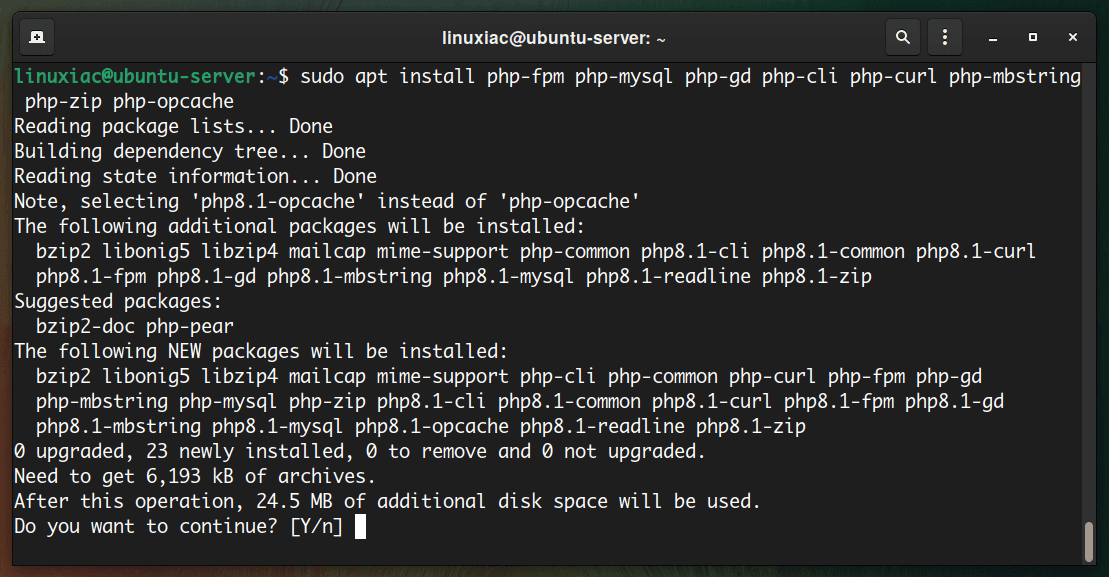Open a new terminal tab with the header icon
The height and width of the screenshot is (577, 1109).
click(x=37, y=37)
